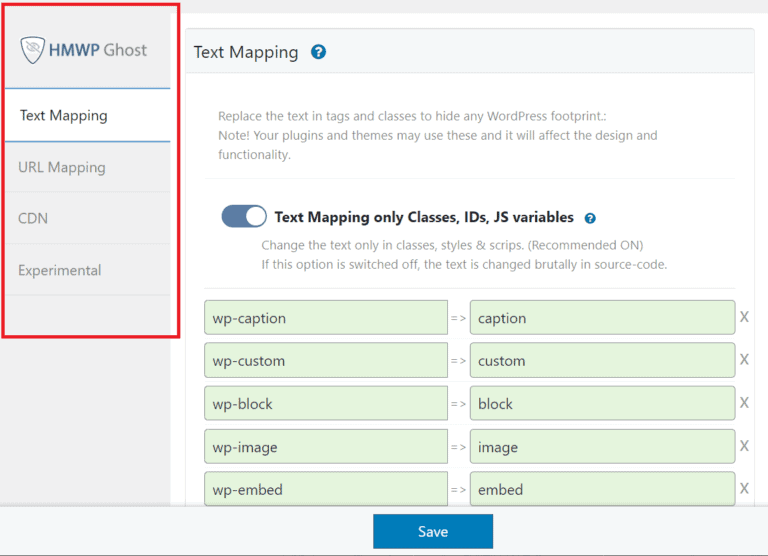
Task: Open the URL Mapping section
Action: (x=62, y=167)
